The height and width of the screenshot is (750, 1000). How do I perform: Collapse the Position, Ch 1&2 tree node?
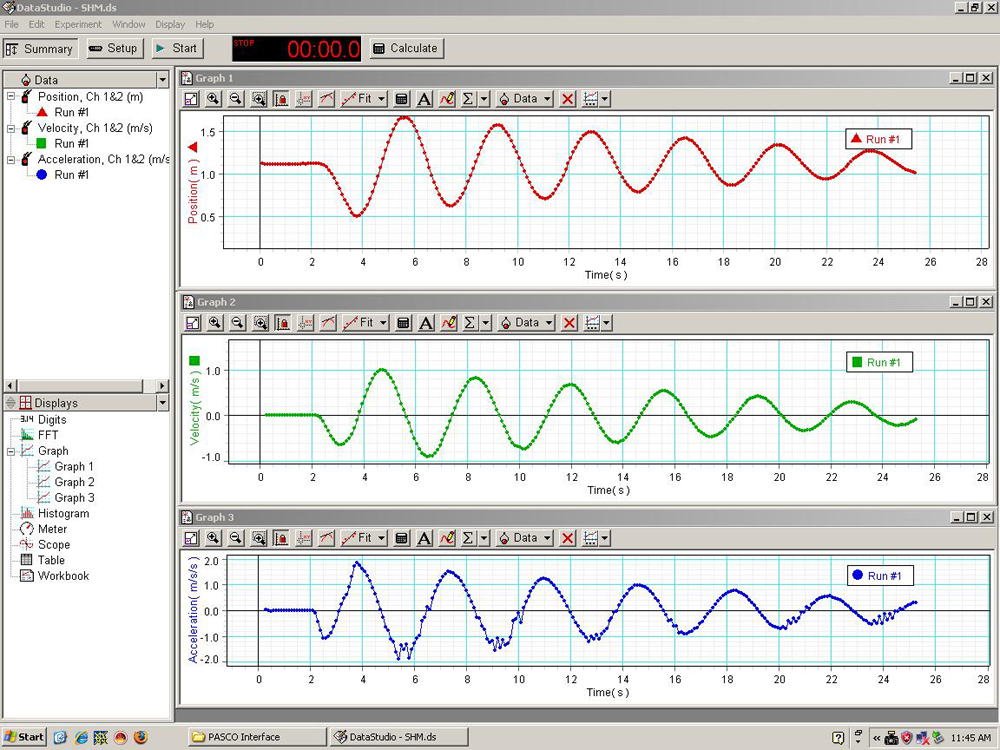point(11,97)
